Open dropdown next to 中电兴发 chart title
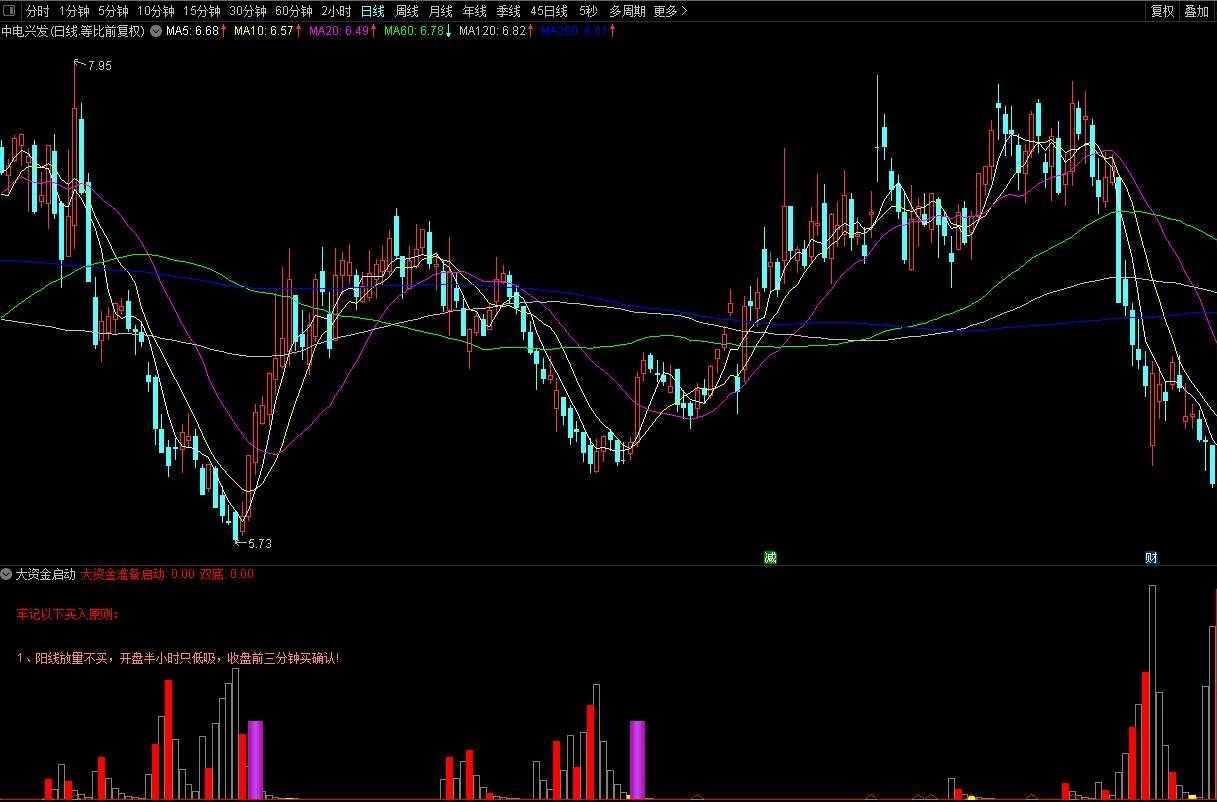The height and width of the screenshot is (802, 1217). [x=156, y=31]
